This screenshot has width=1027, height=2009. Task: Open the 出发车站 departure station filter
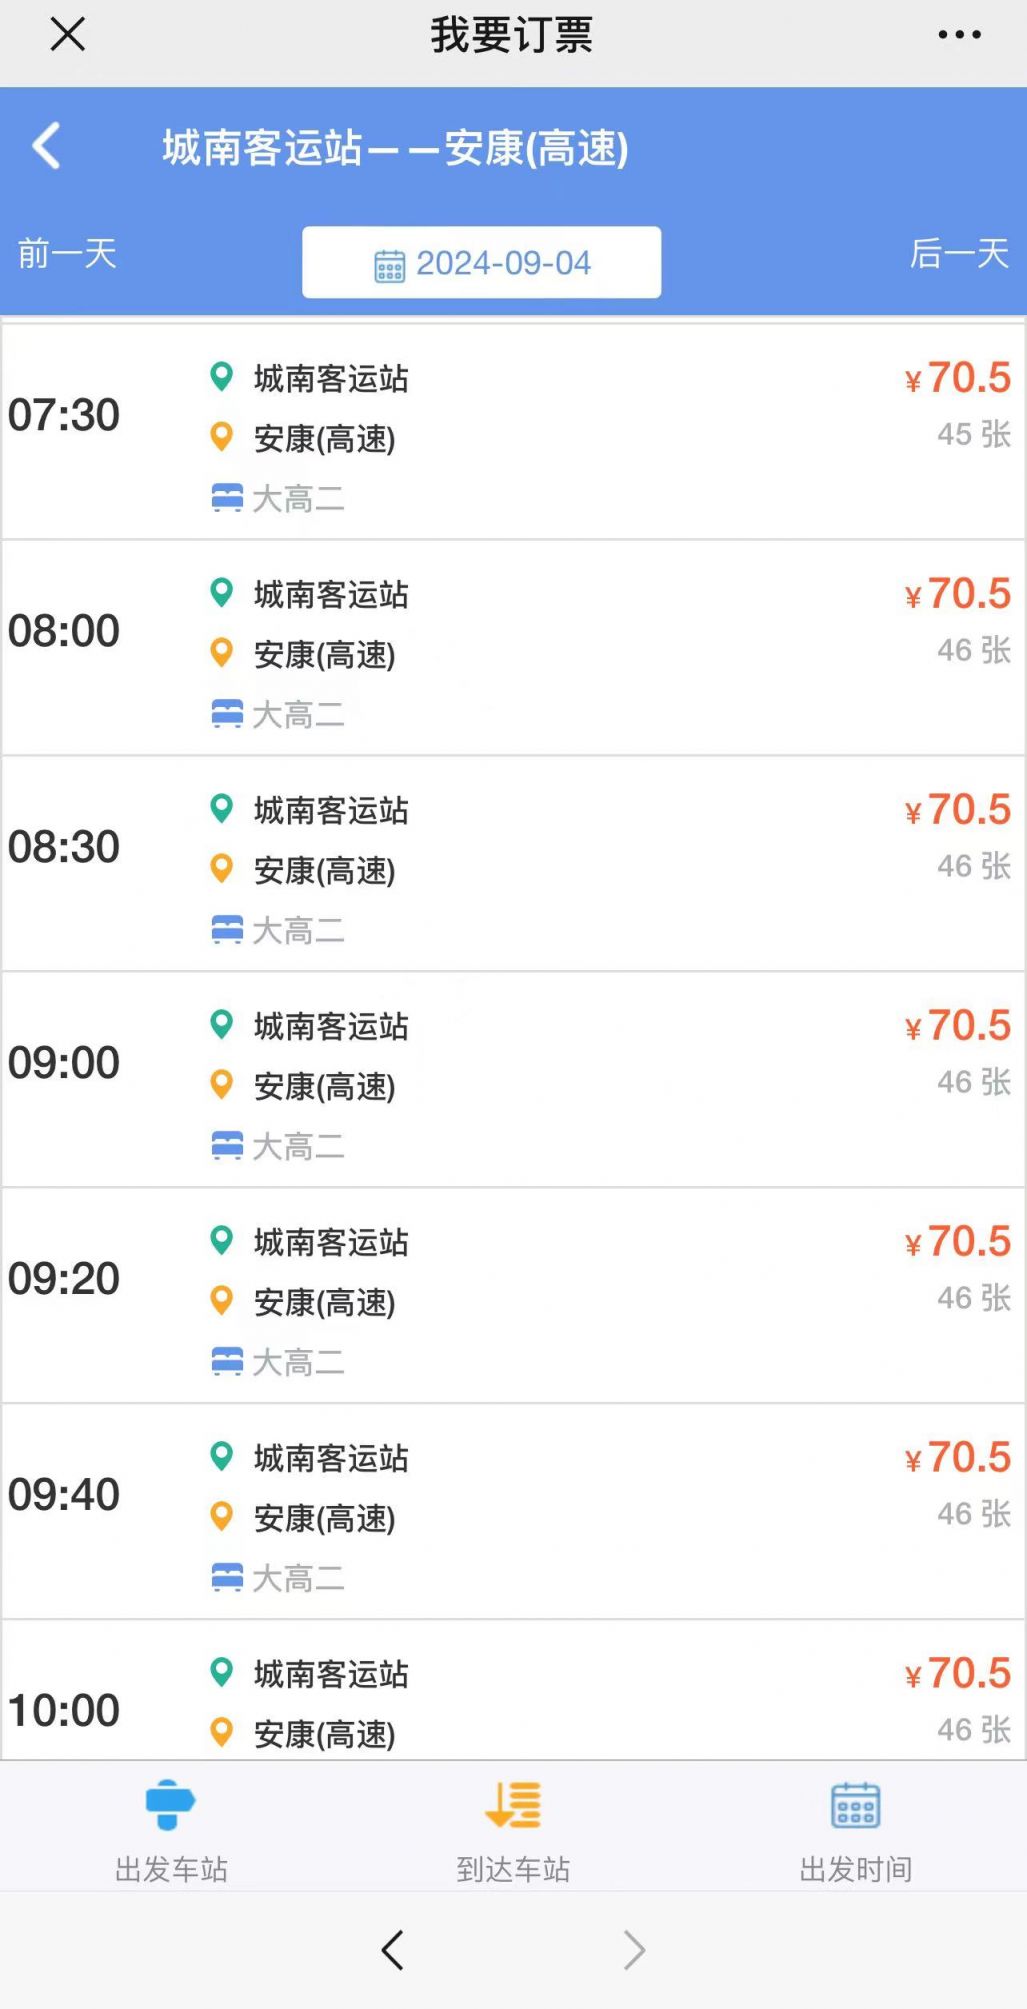171,1832
